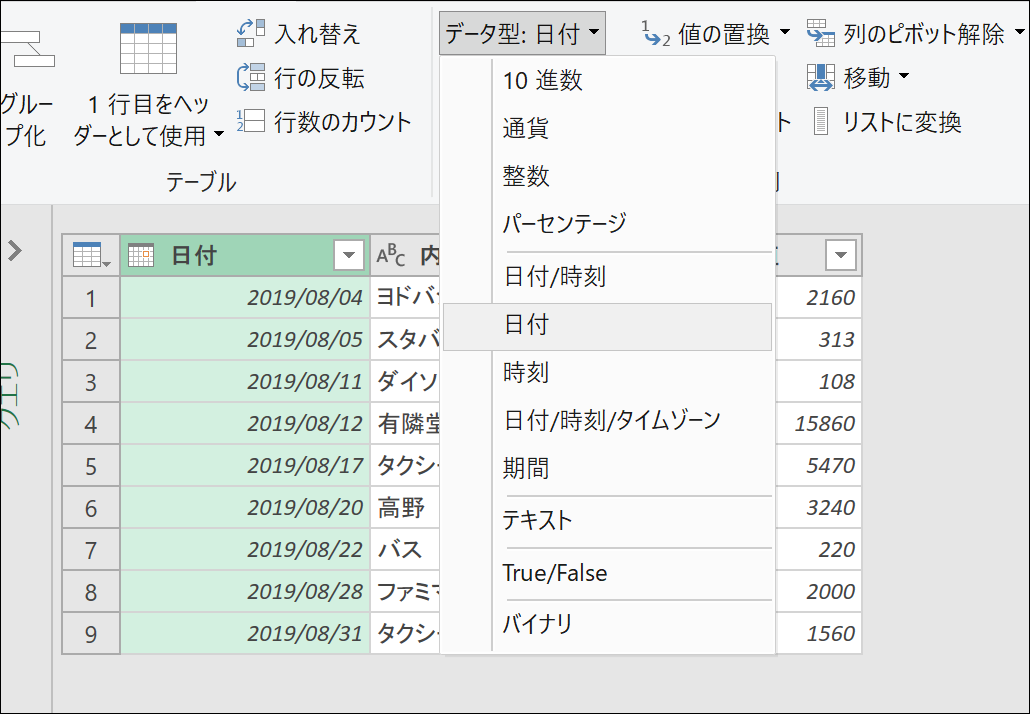
Task: Click the リストに変換 icon
Action: click(x=820, y=122)
